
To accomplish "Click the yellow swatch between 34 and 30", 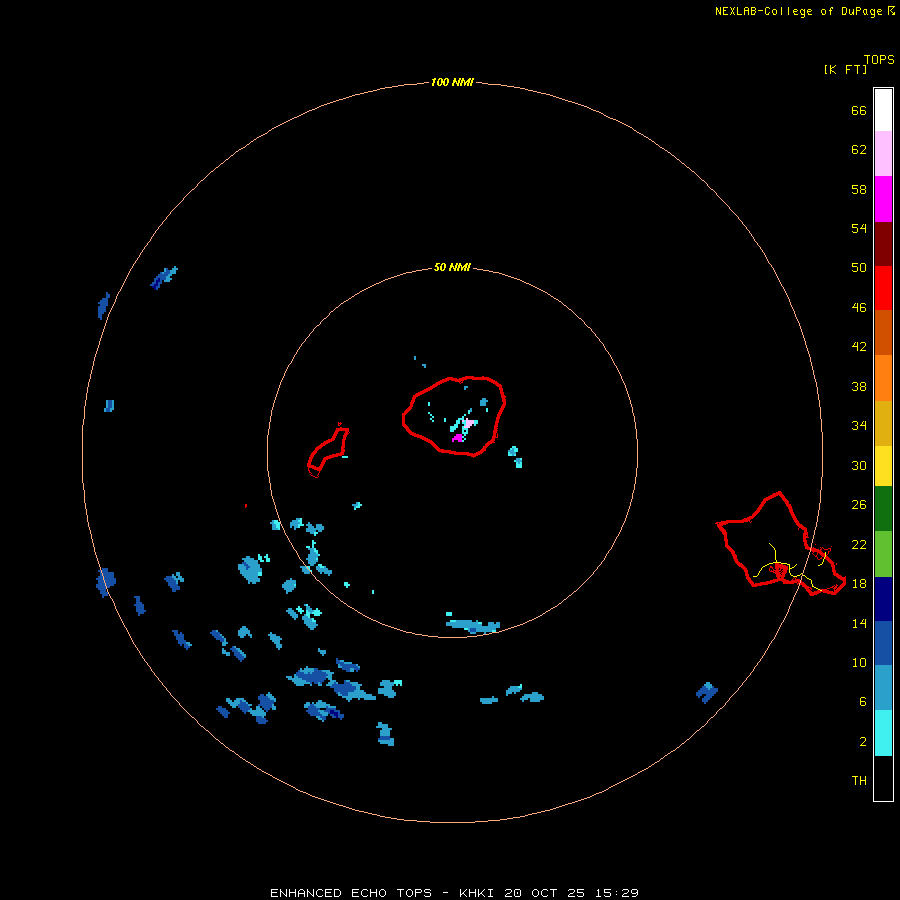I will pos(883,465).
